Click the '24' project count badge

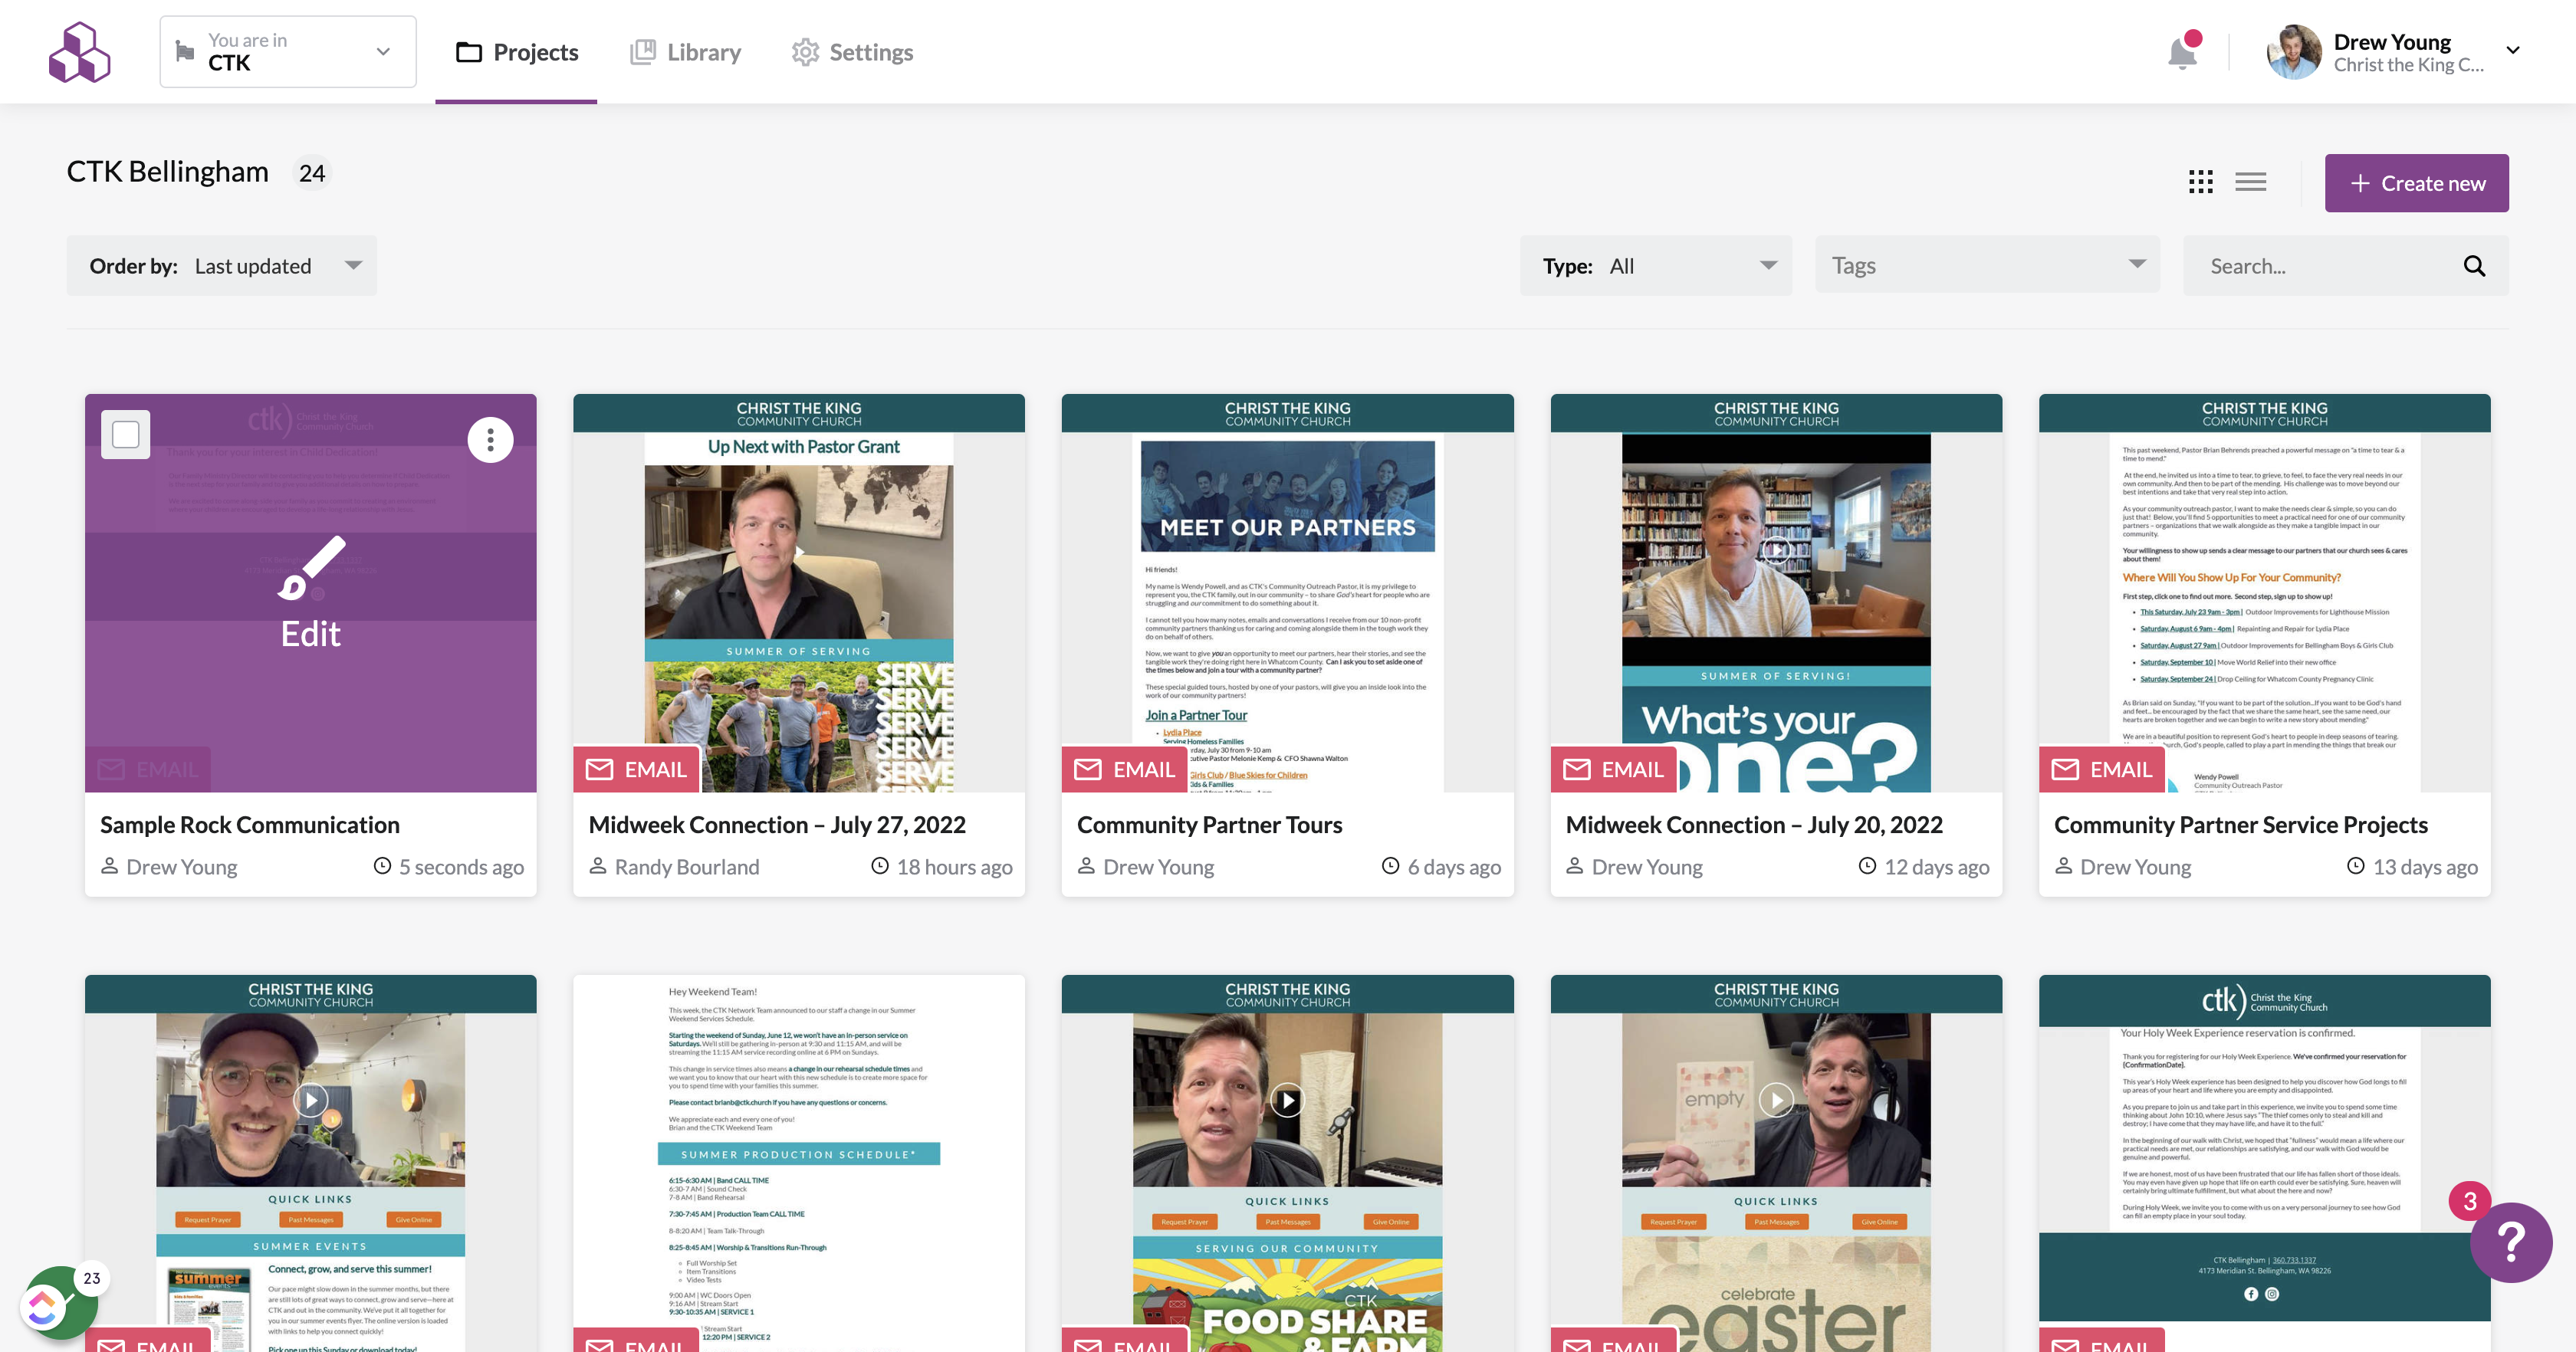pos(312,173)
